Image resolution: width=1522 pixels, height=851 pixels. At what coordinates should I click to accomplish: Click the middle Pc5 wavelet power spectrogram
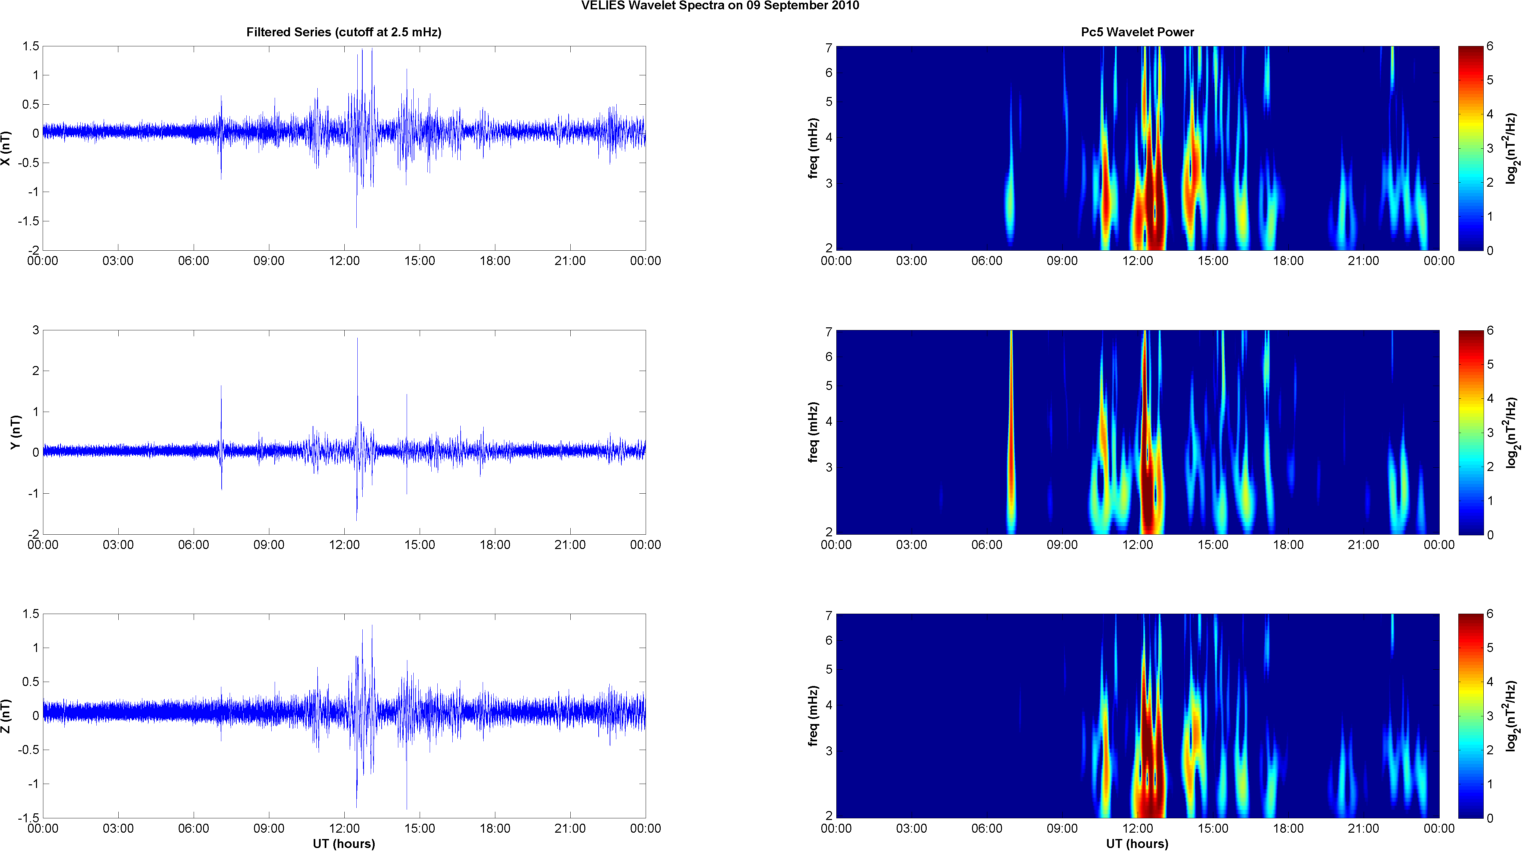[x=1137, y=432]
